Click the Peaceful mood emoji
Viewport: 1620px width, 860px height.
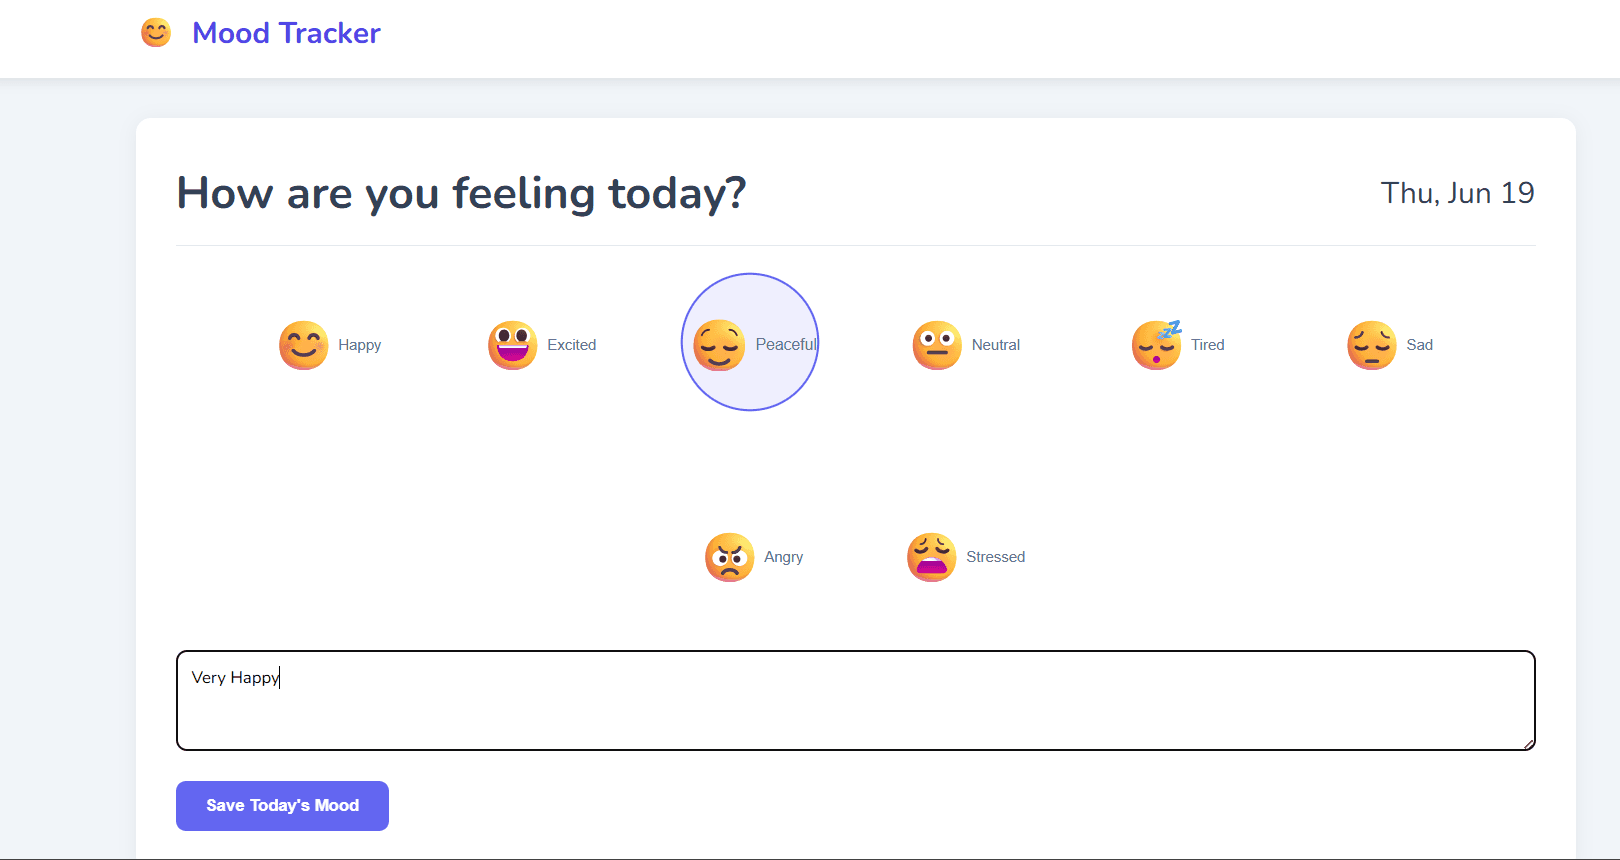click(x=719, y=343)
